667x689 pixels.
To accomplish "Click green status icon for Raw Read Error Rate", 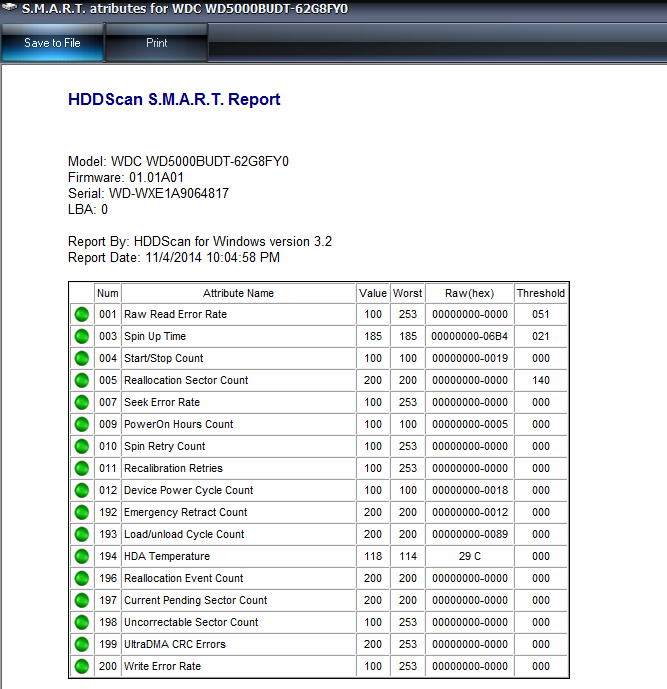I will click(x=82, y=314).
